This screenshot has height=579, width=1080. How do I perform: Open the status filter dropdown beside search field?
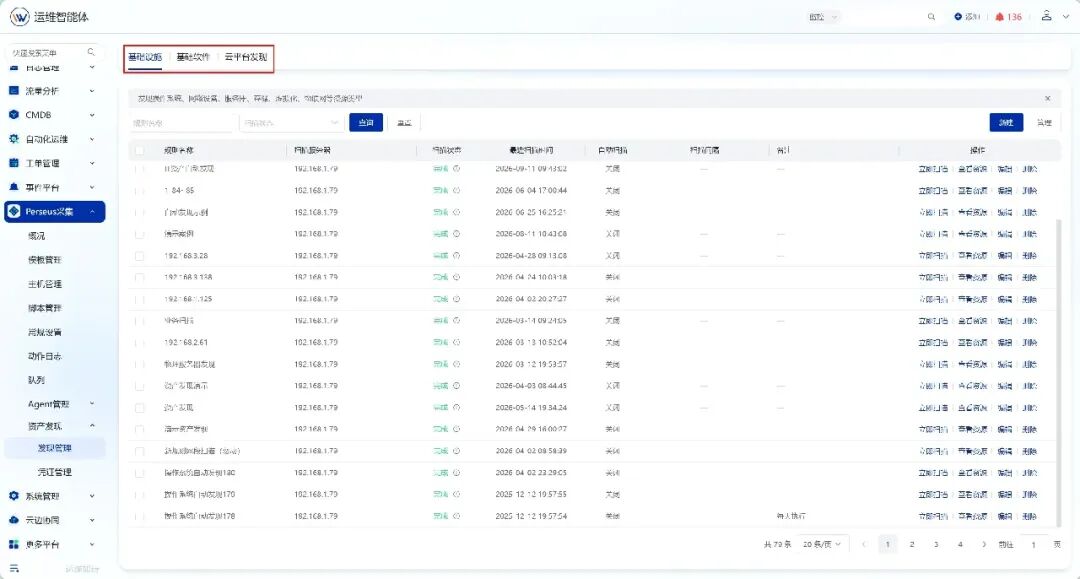(291, 123)
